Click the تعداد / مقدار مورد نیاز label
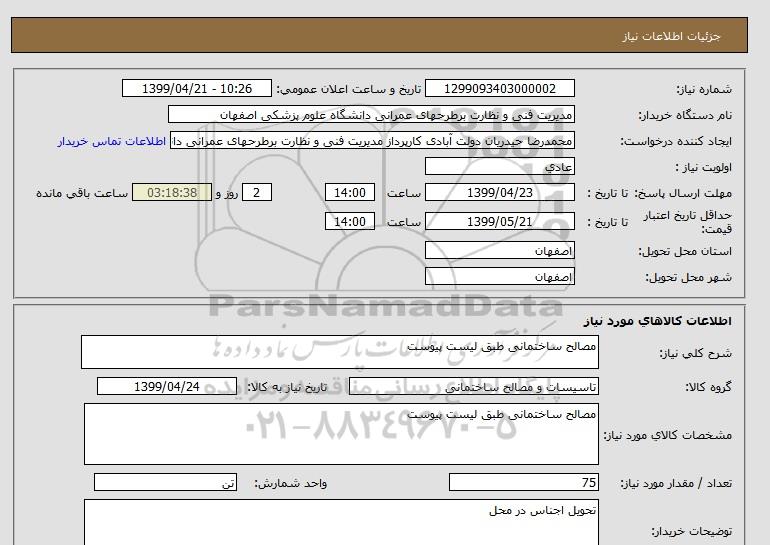The image size is (770, 545). pos(676,483)
